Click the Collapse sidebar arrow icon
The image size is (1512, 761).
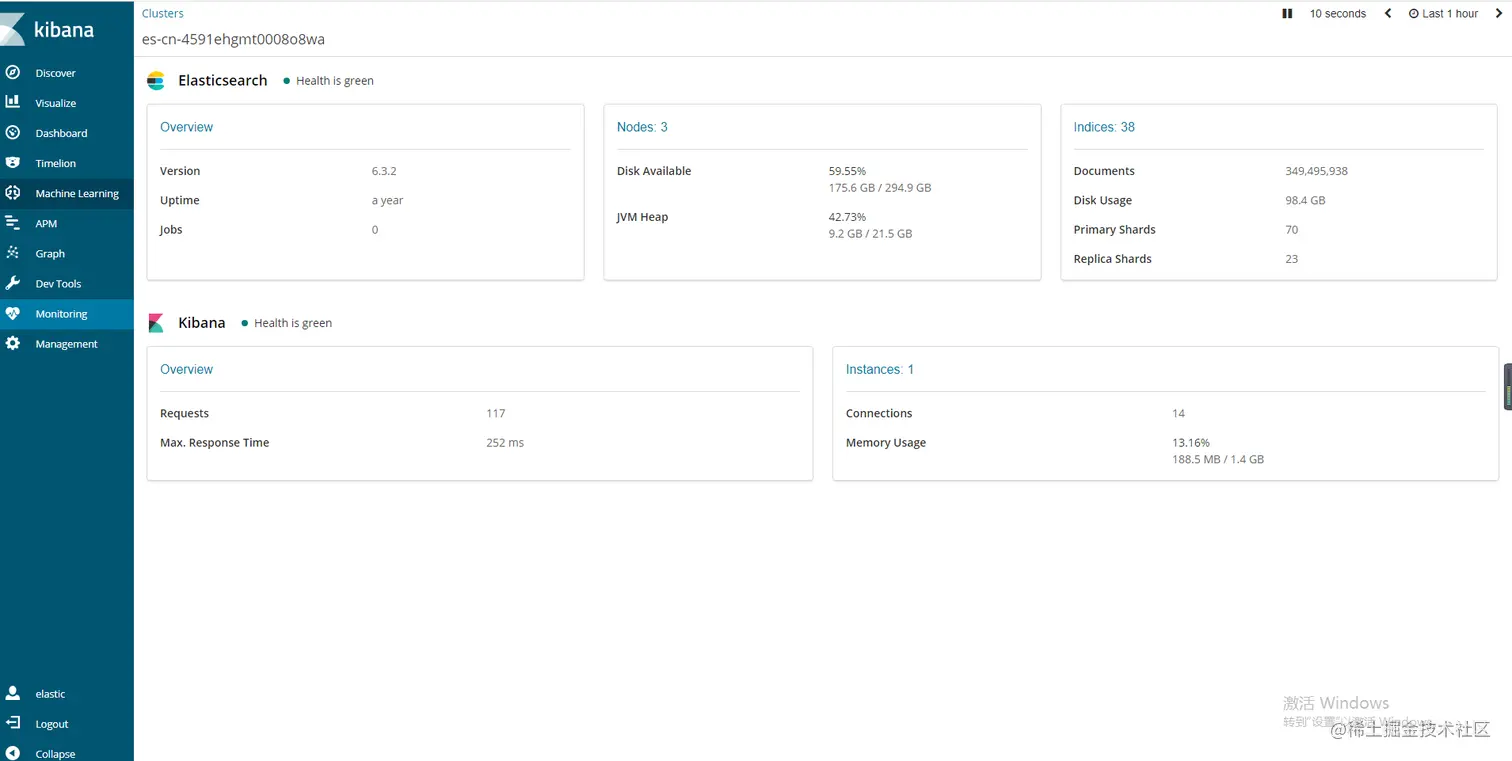coord(13,753)
